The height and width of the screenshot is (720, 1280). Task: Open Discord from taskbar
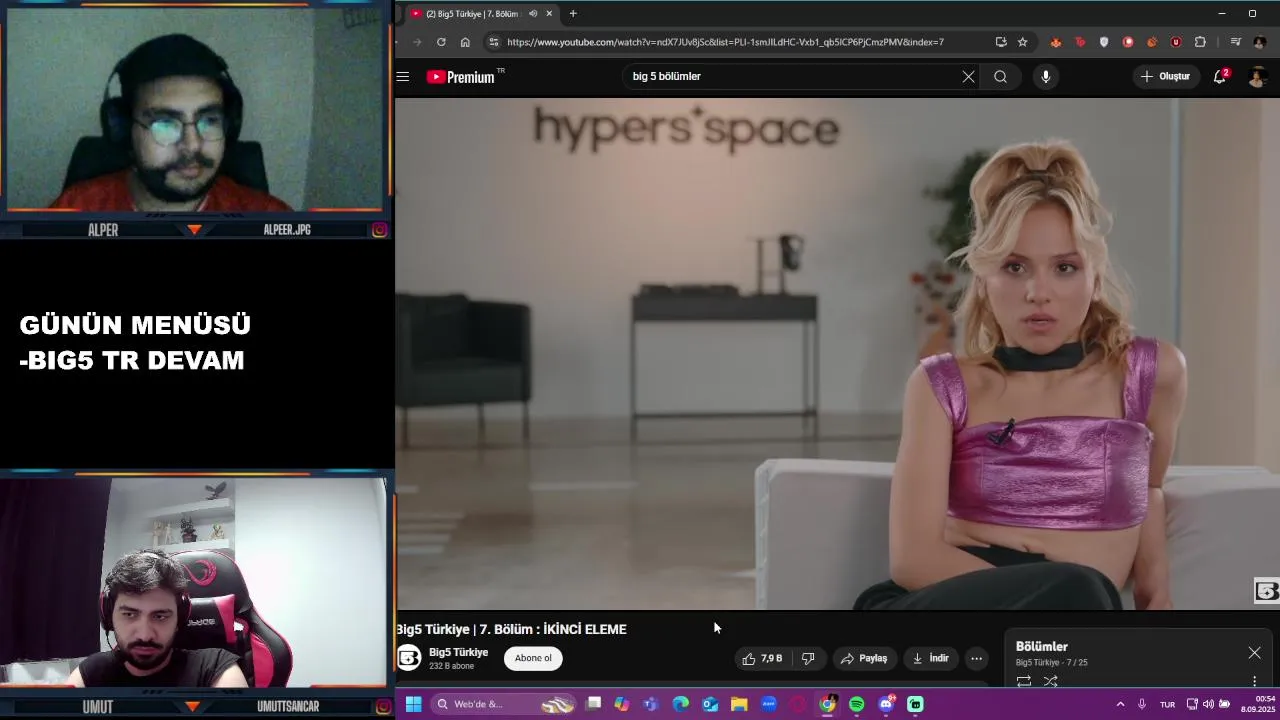pyautogui.click(x=886, y=704)
